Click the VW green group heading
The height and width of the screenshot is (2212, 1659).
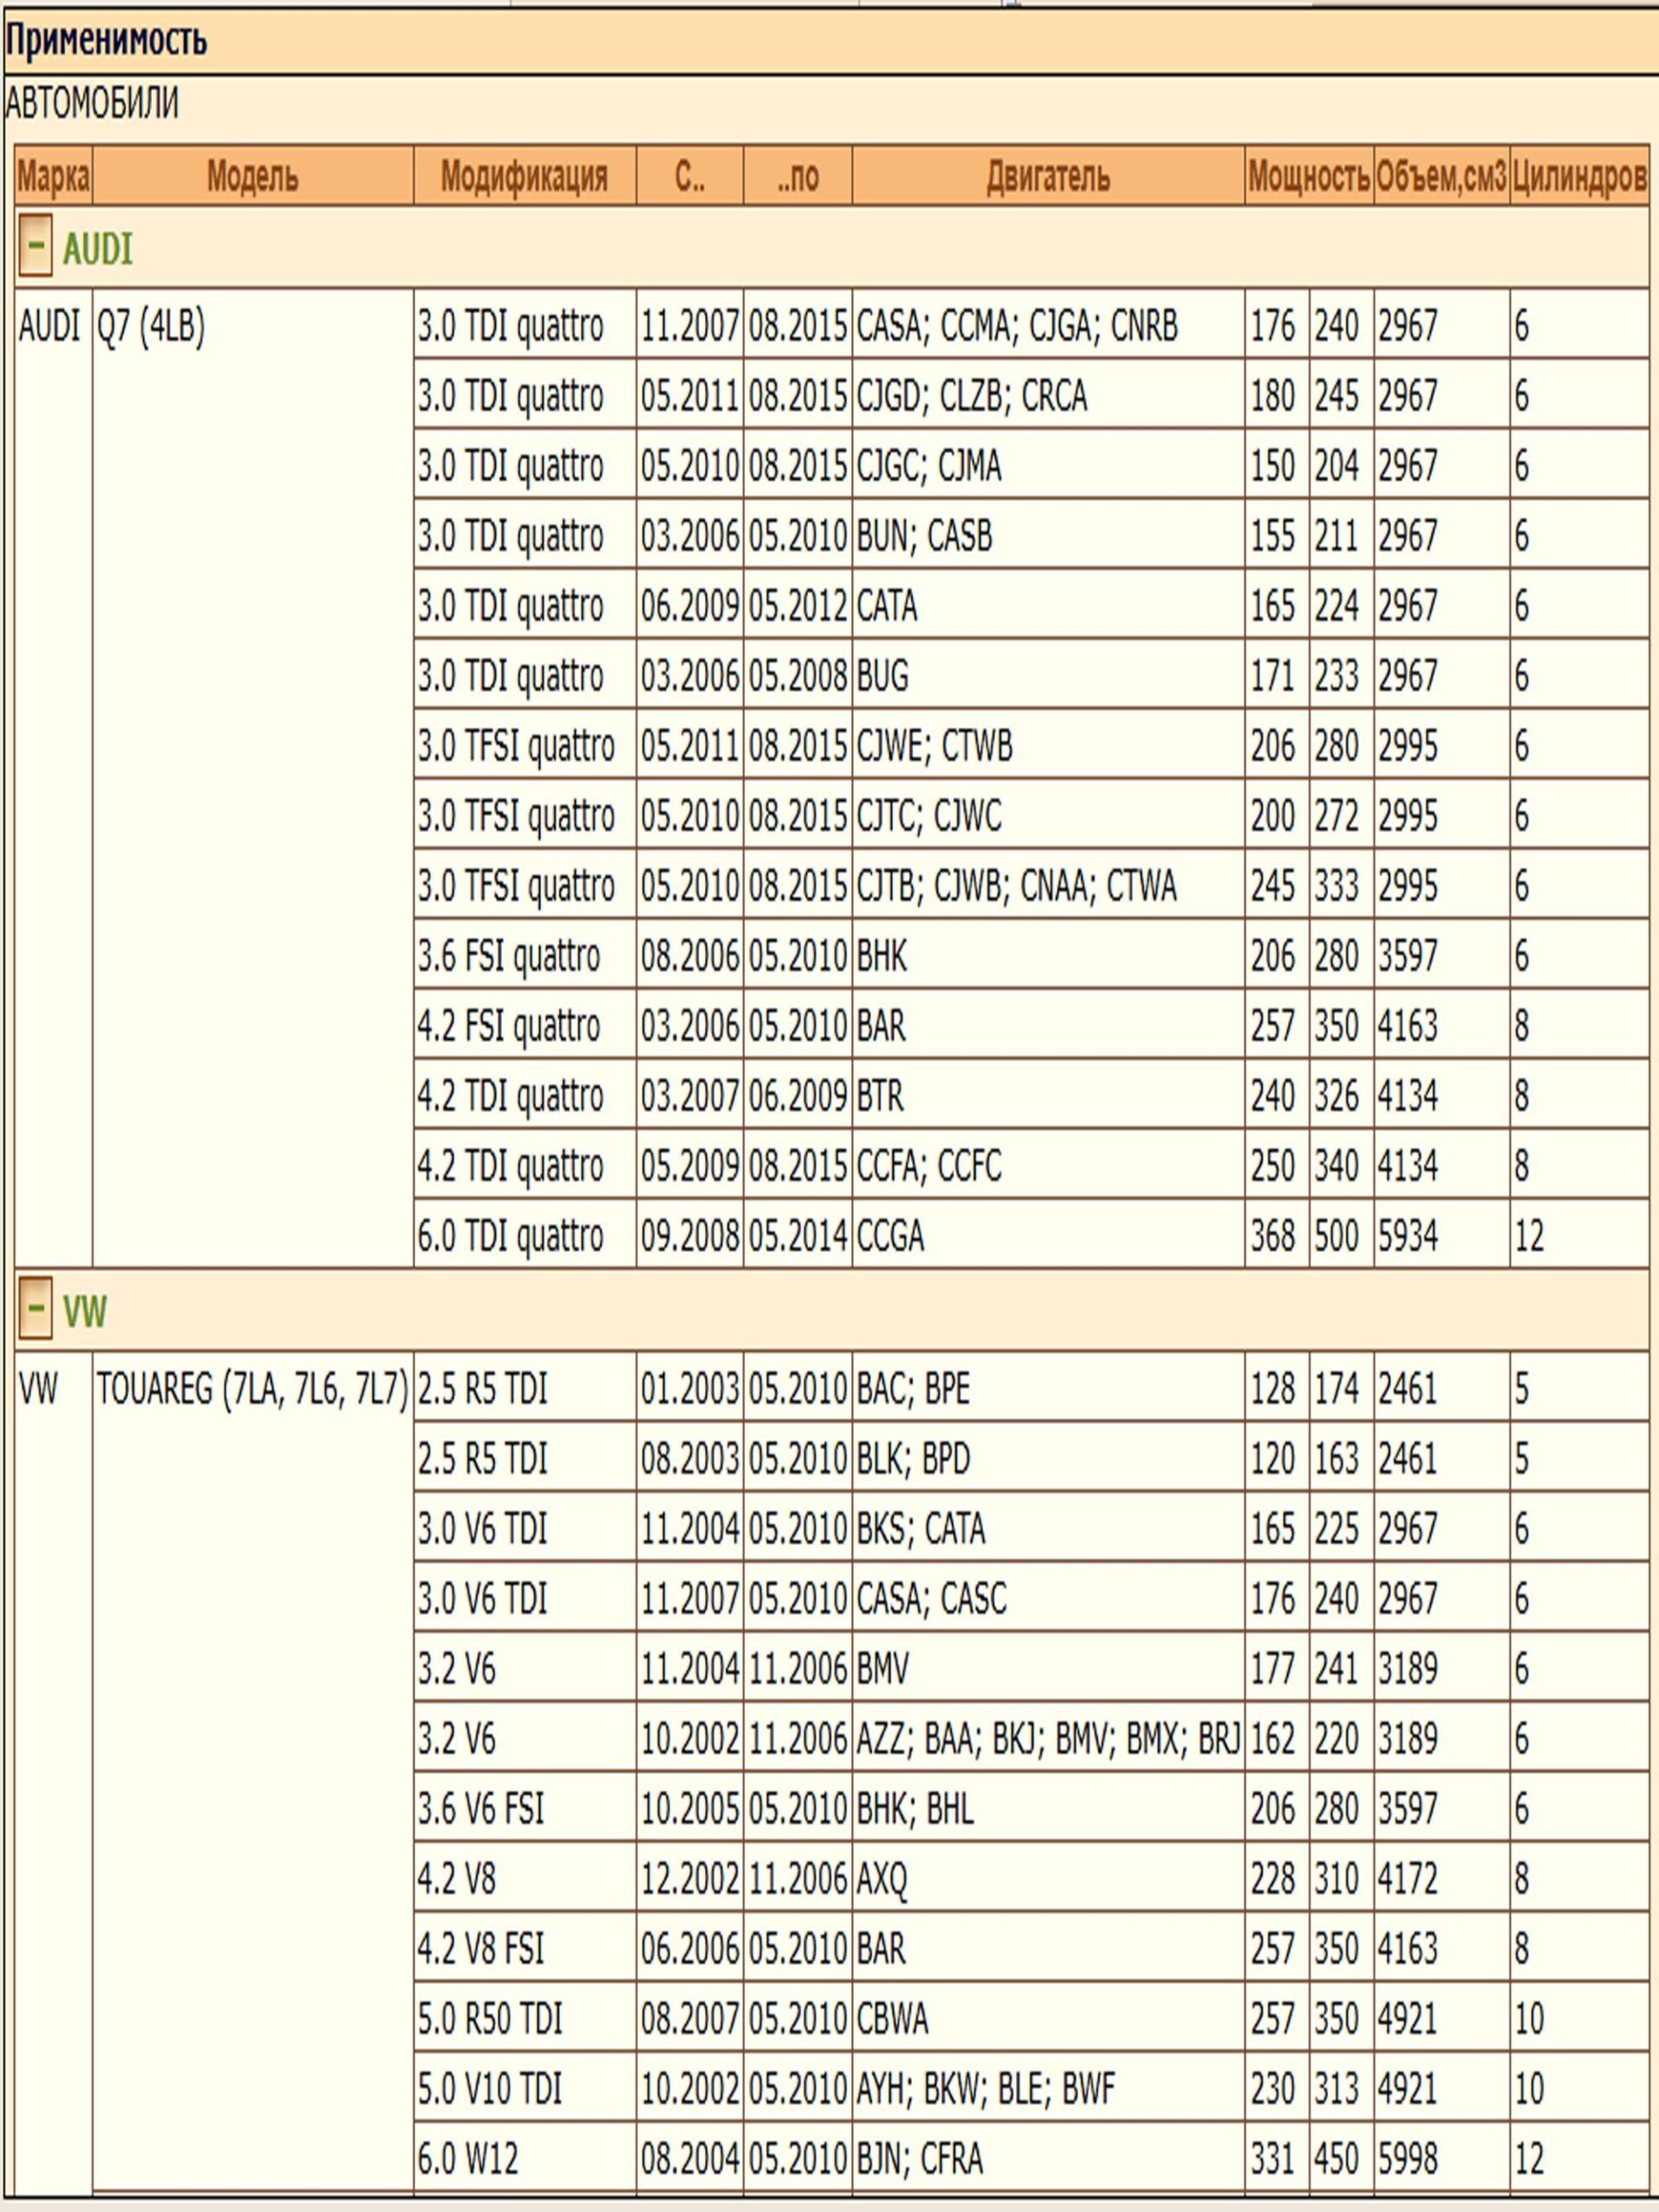84,1312
